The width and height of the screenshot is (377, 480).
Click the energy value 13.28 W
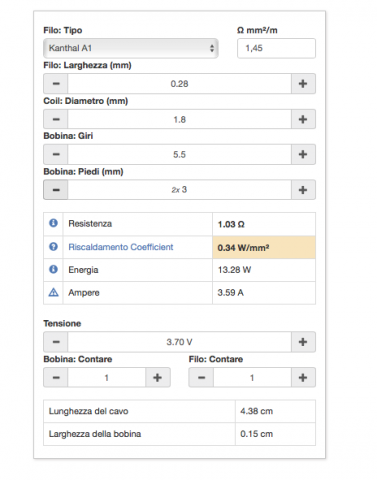(x=234, y=270)
